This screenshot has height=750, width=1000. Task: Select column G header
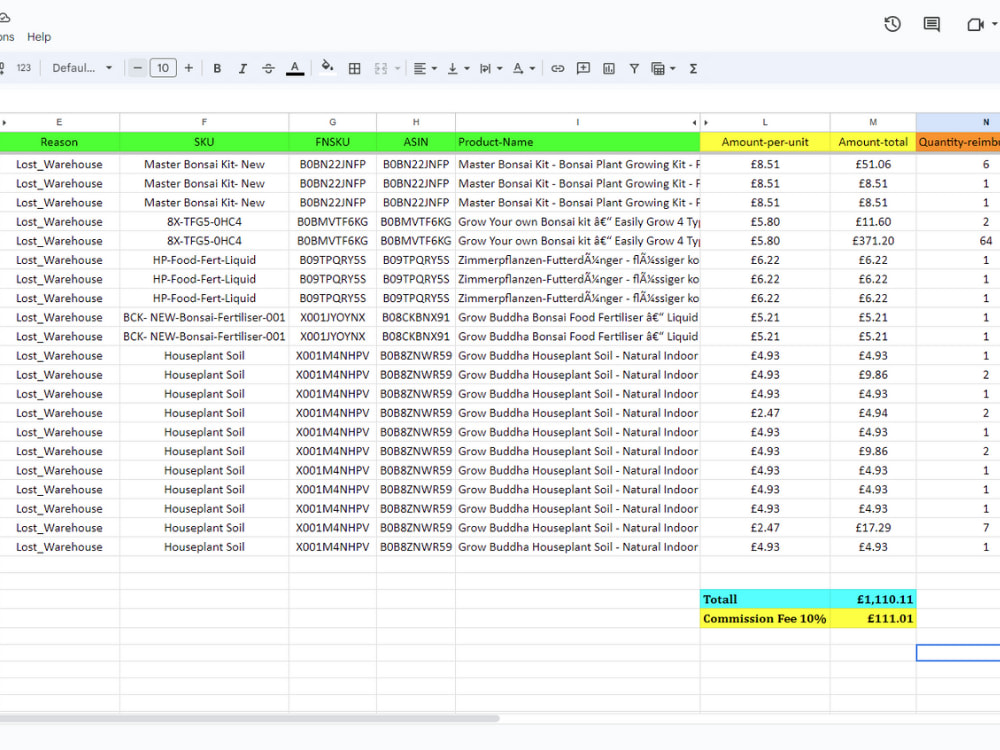[332, 122]
